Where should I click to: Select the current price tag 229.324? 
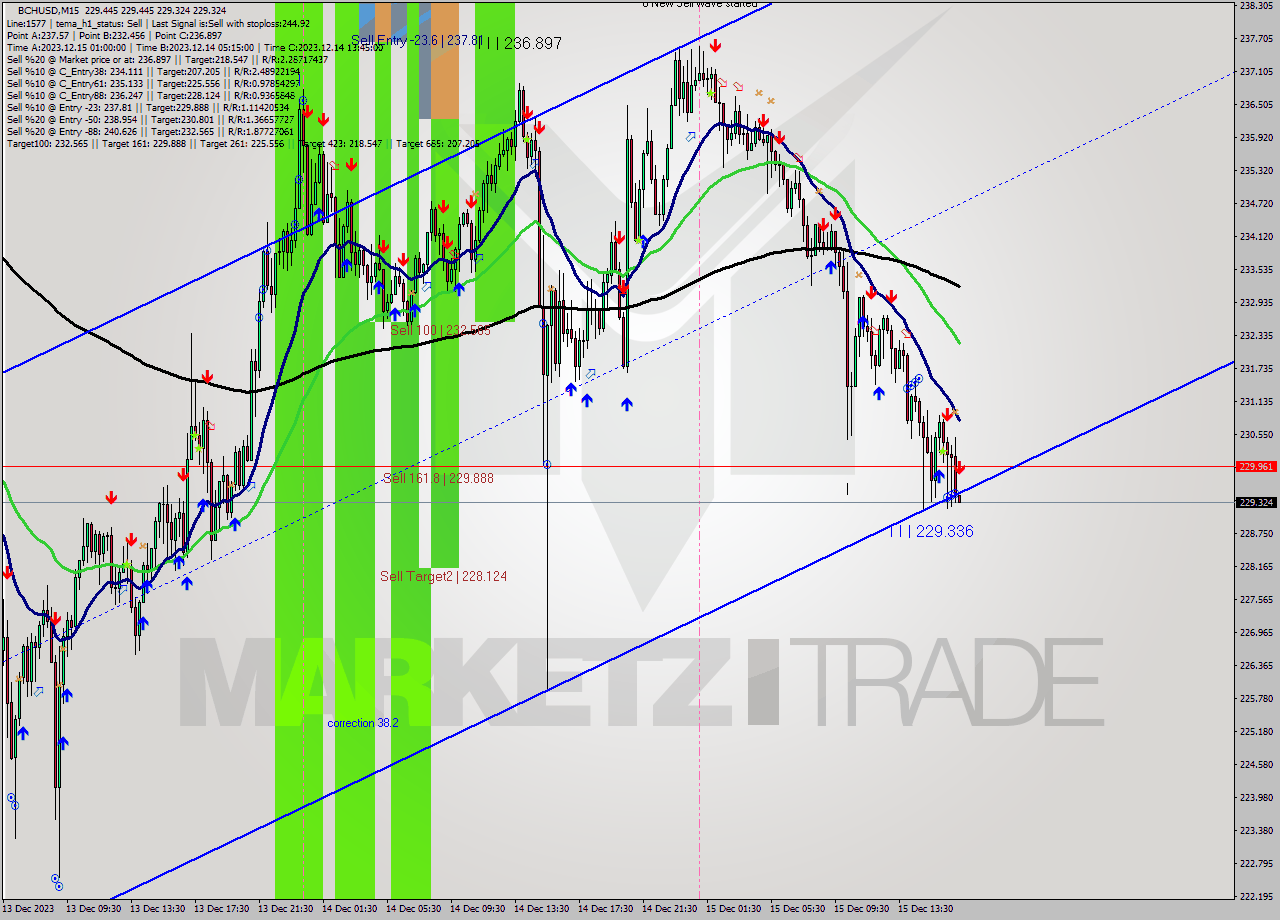[1256, 502]
